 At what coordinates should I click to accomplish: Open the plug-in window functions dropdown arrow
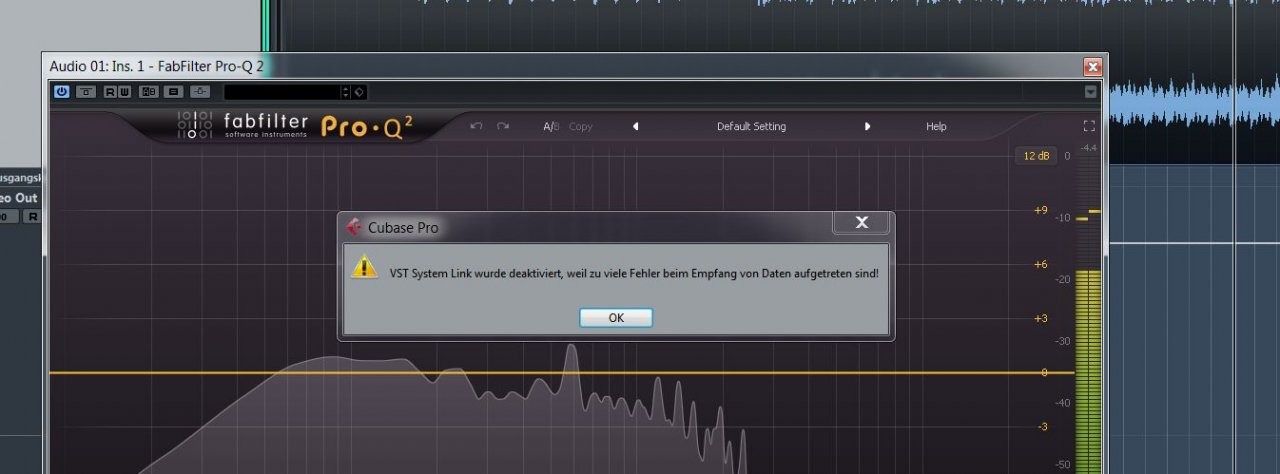pyautogui.click(x=1090, y=92)
